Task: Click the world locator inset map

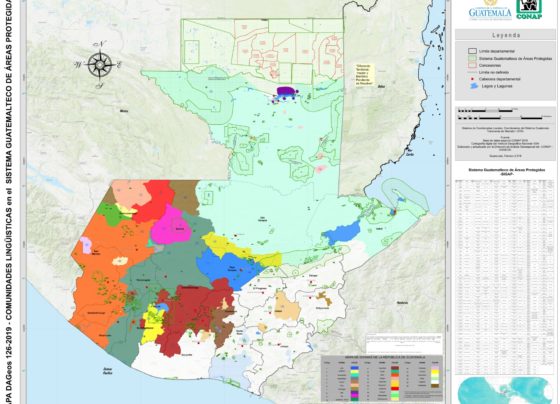Action: pos(505,390)
